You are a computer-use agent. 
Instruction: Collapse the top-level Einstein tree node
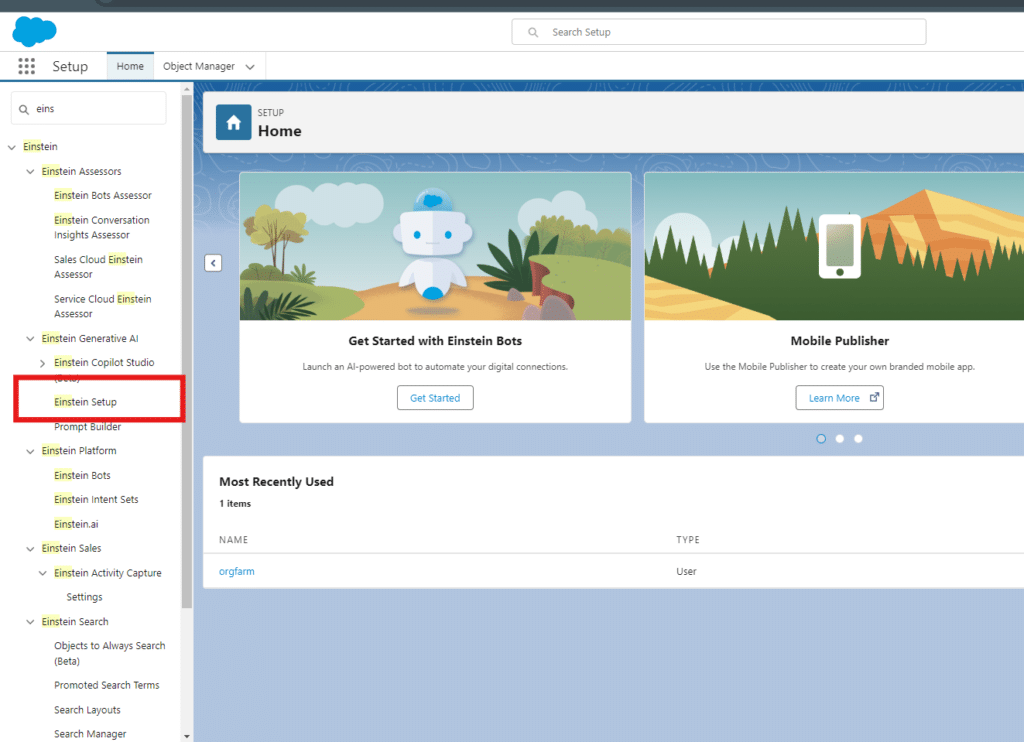click(x=12, y=147)
